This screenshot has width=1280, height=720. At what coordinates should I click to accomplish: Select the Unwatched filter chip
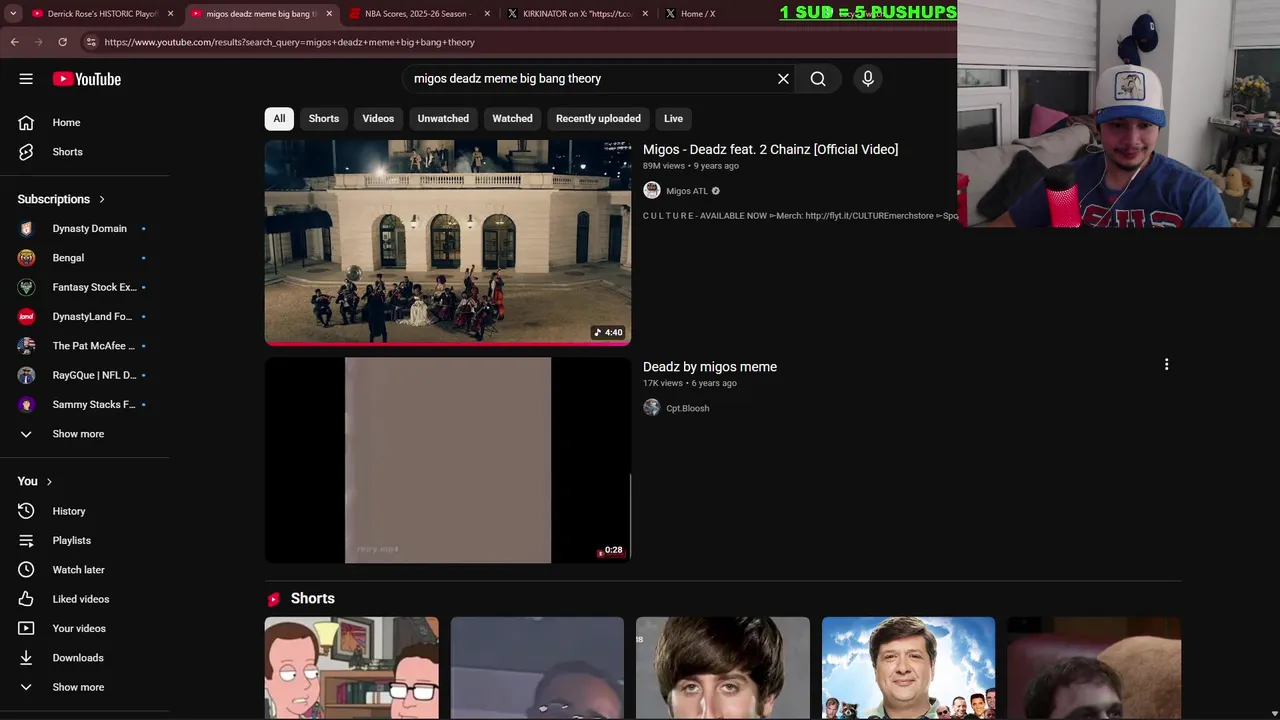[443, 118]
